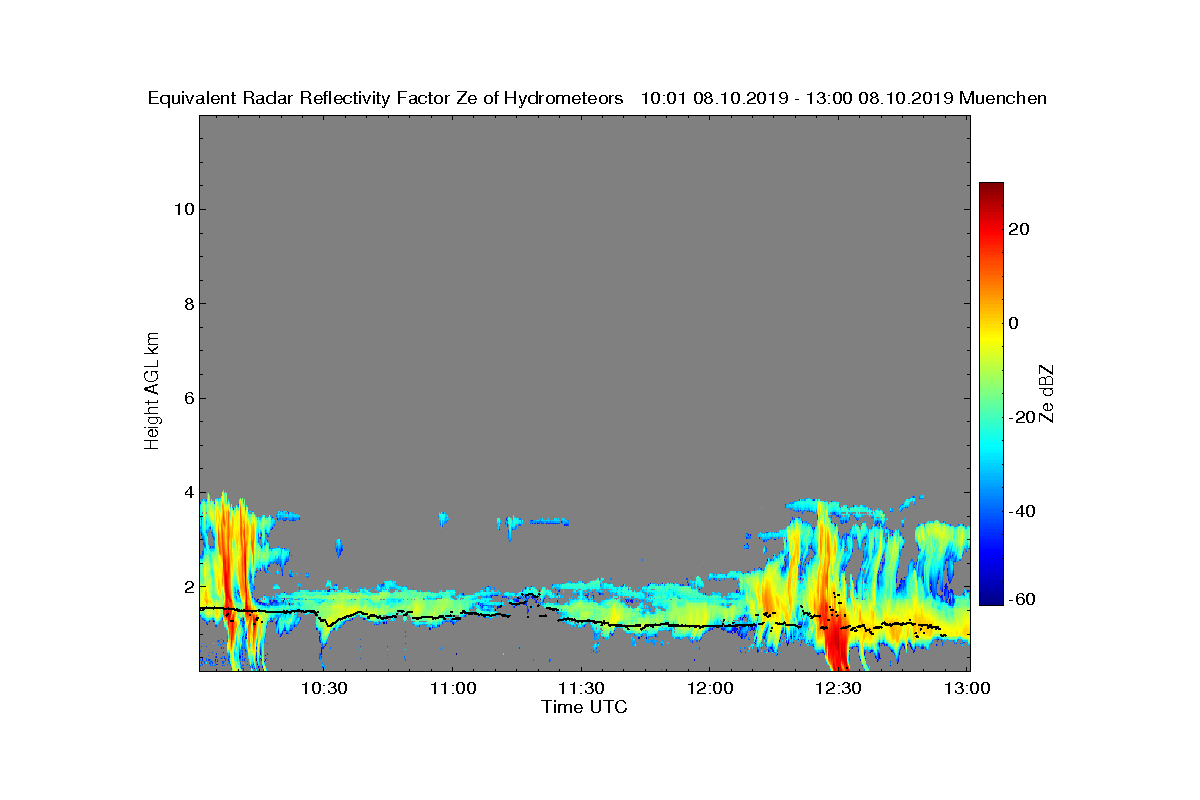The width and height of the screenshot is (1200, 800).
Task: Click the height tick label '10'
Action: click(x=183, y=209)
